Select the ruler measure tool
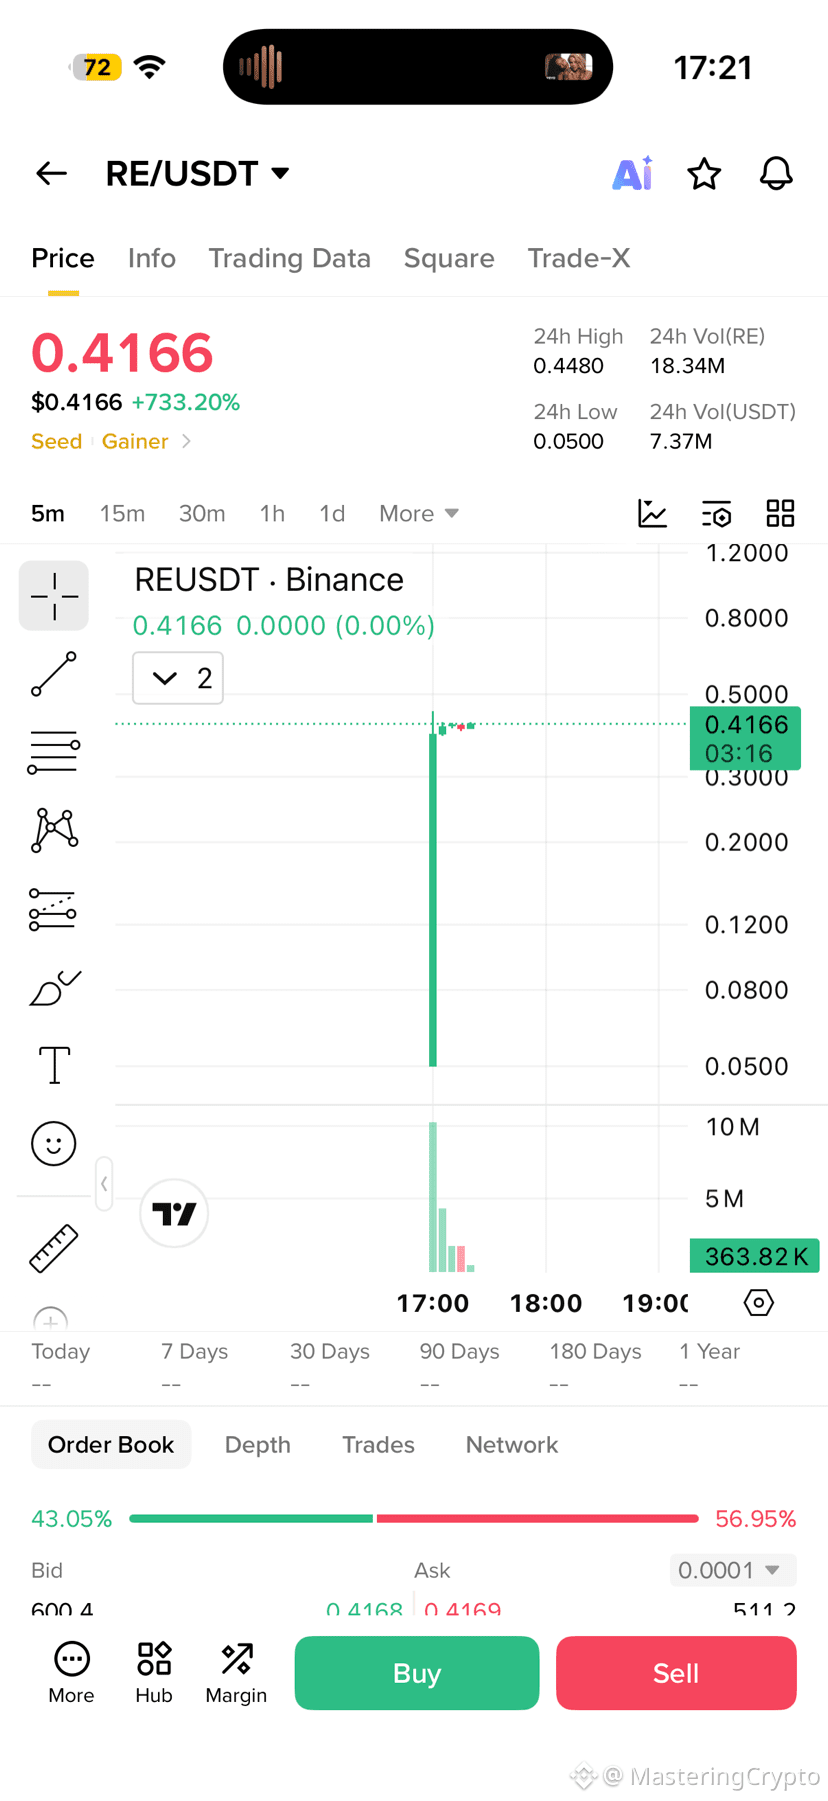The height and width of the screenshot is (1801, 828). tap(54, 1248)
